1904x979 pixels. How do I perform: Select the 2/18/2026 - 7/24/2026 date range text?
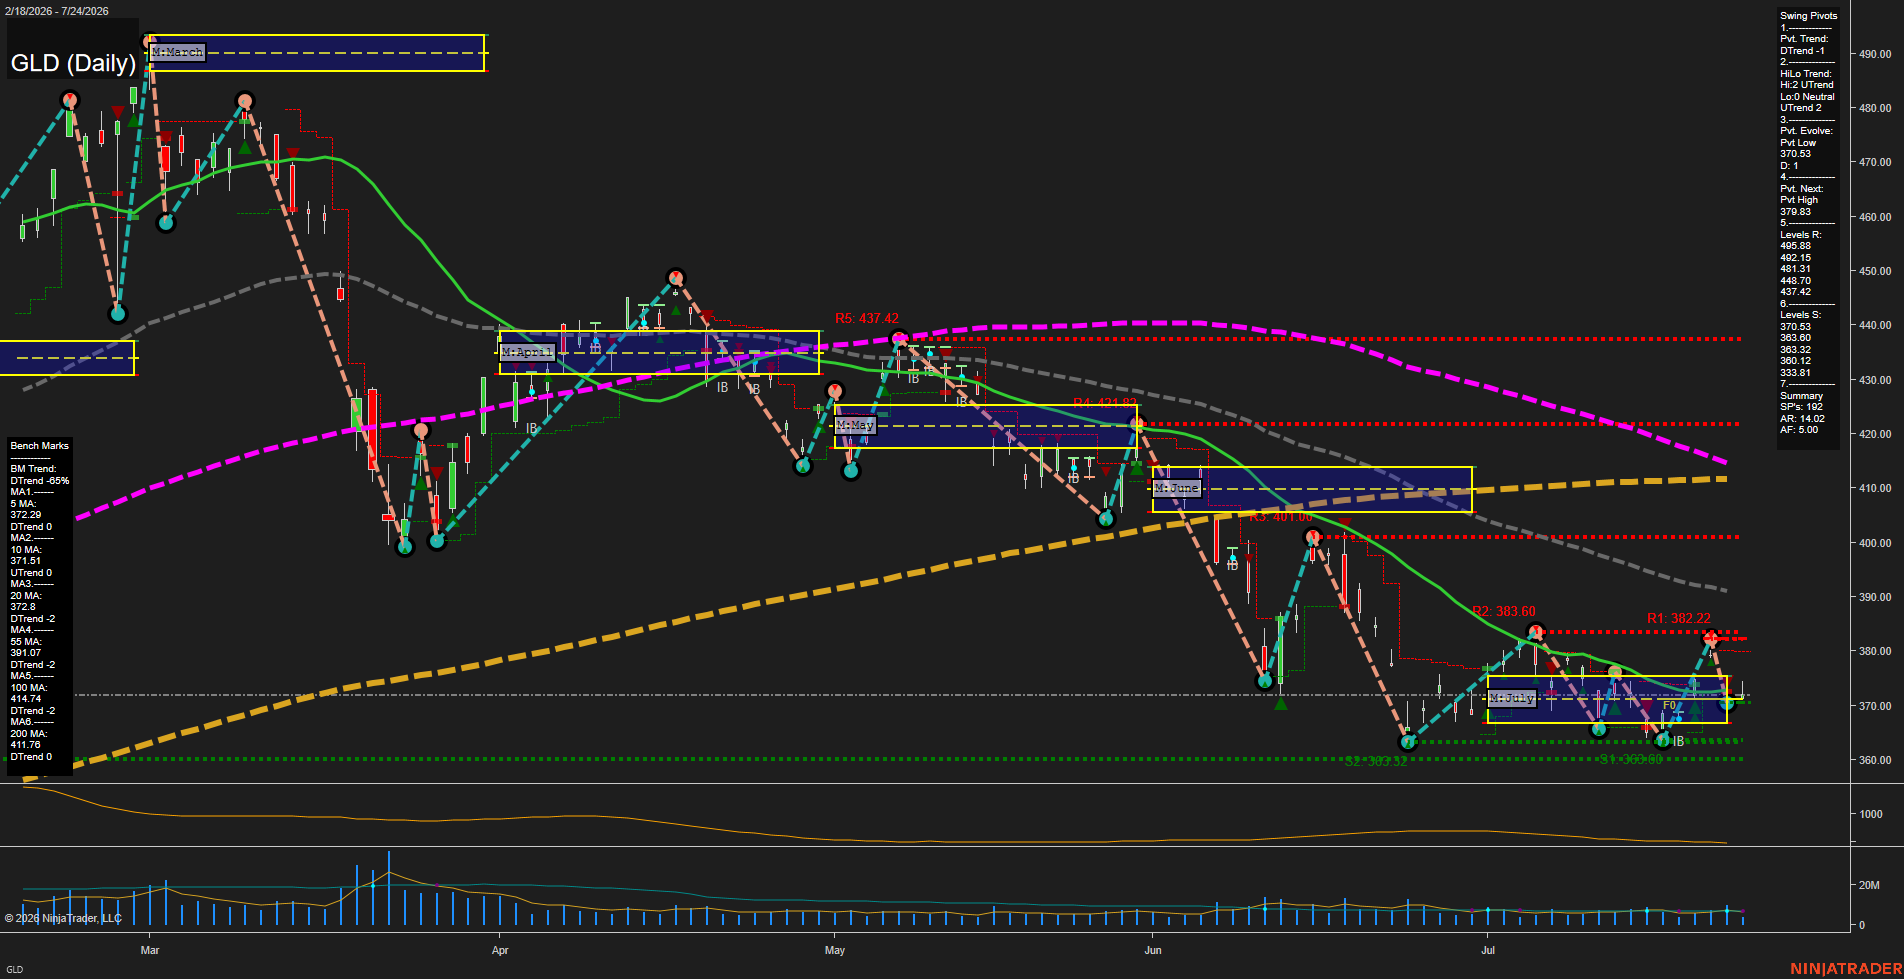(57, 11)
